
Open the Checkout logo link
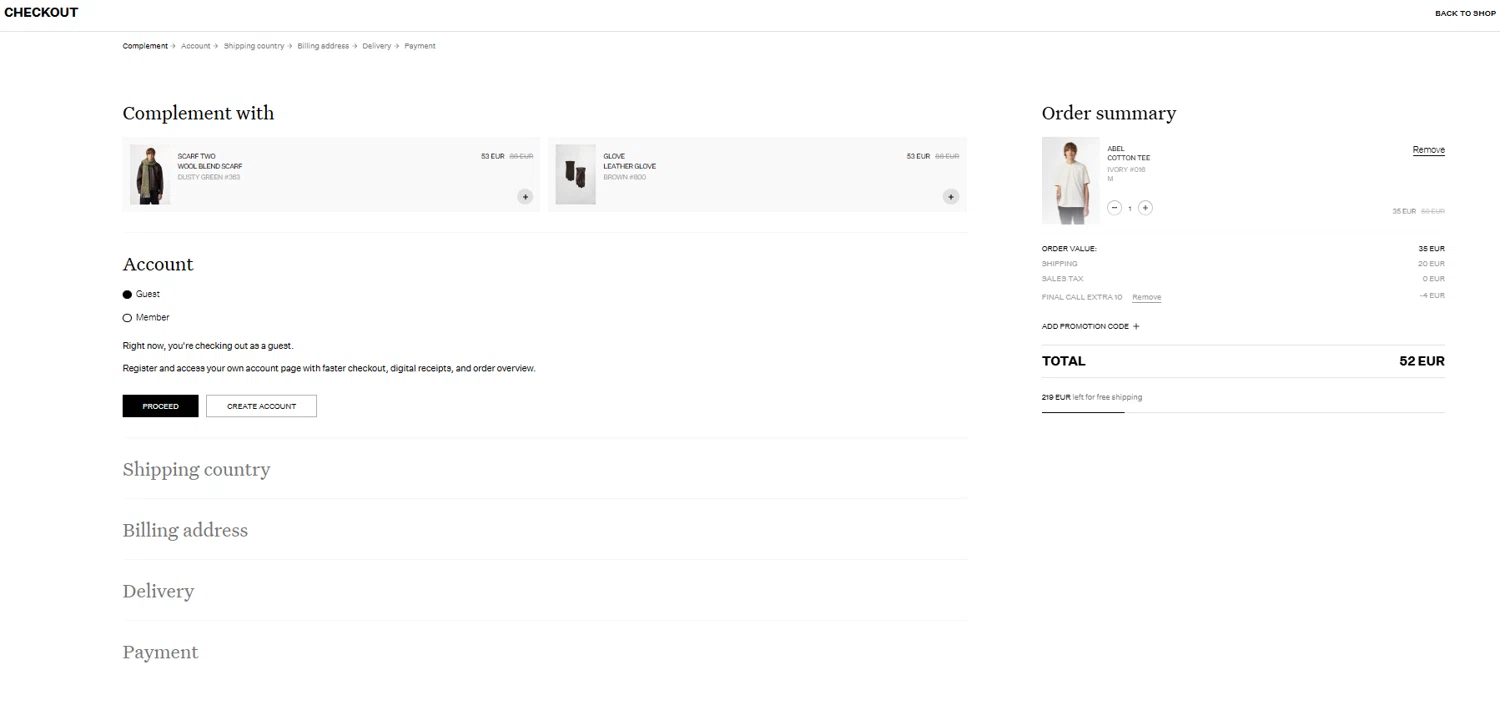click(41, 13)
